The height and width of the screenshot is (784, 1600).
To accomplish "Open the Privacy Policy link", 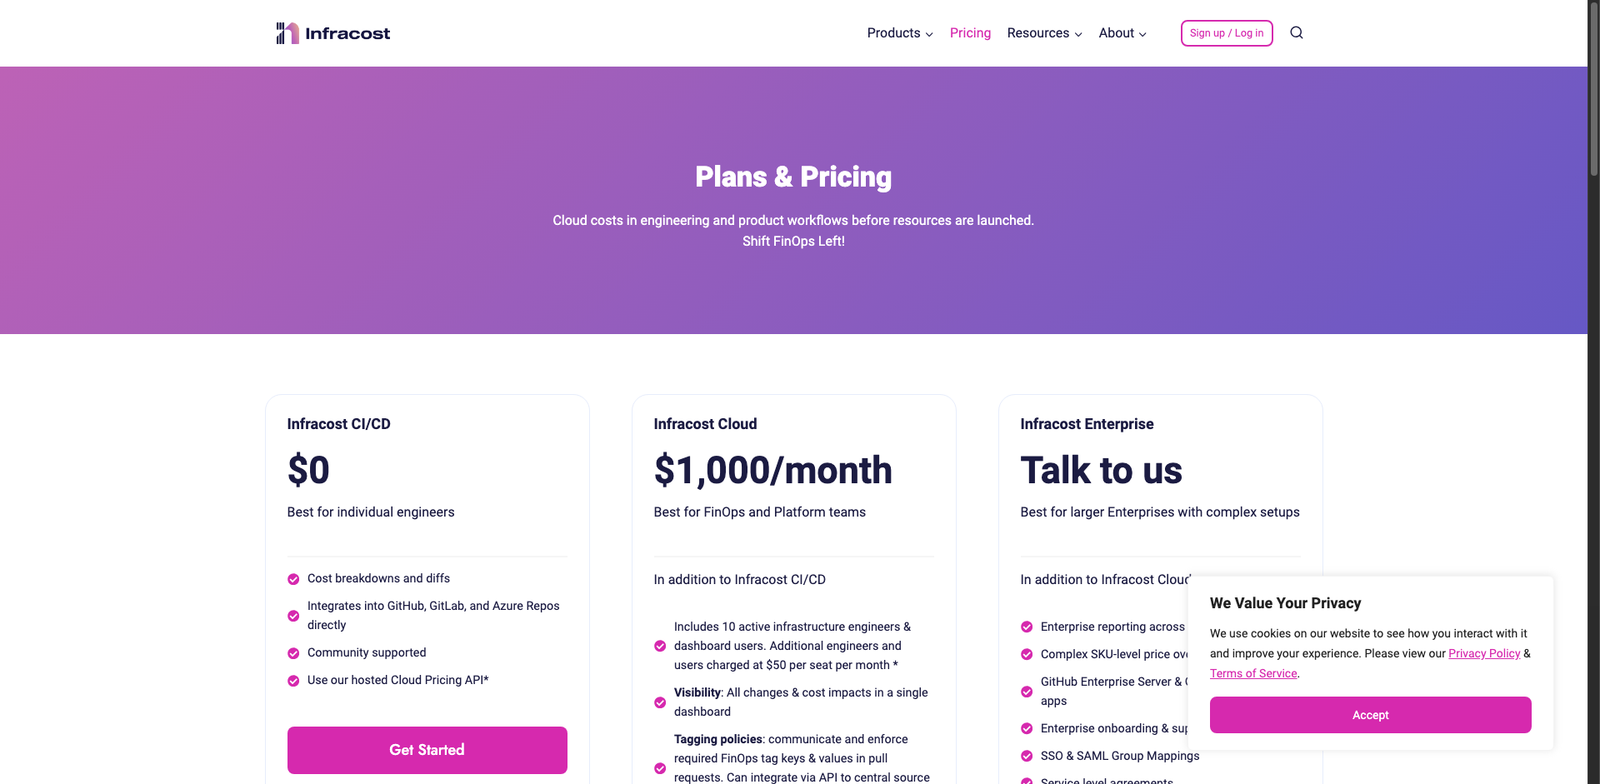I will click(1483, 653).
